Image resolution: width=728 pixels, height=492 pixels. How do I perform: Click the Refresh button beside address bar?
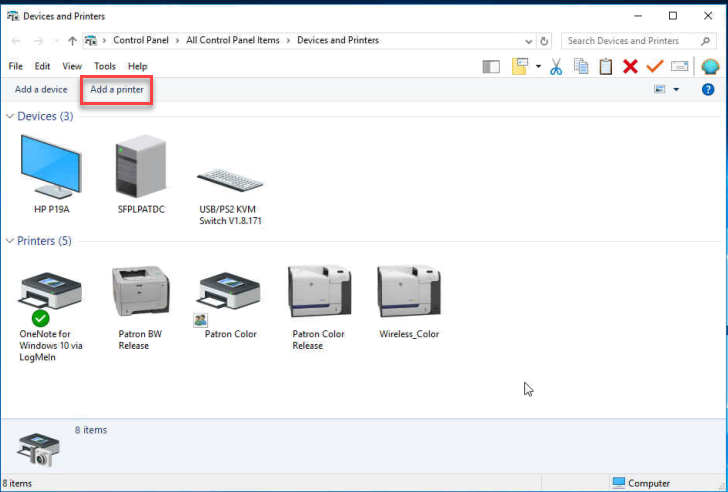point(544,41)
